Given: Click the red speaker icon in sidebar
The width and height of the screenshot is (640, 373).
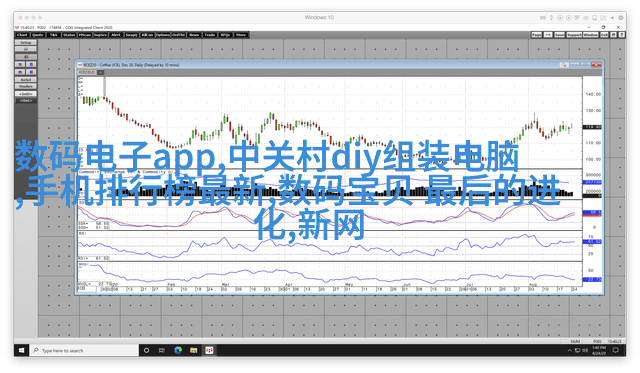Looking at the screenshot, I should (26, 57).
